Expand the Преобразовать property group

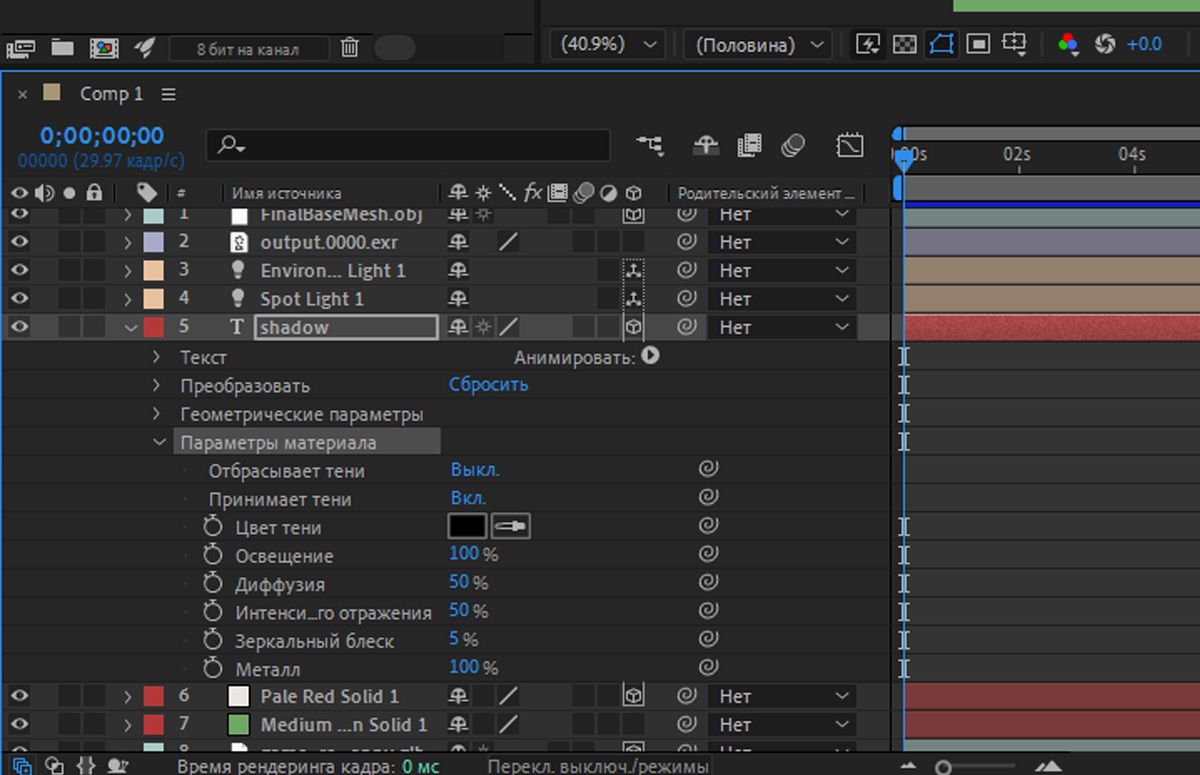[x=157, y=385]
